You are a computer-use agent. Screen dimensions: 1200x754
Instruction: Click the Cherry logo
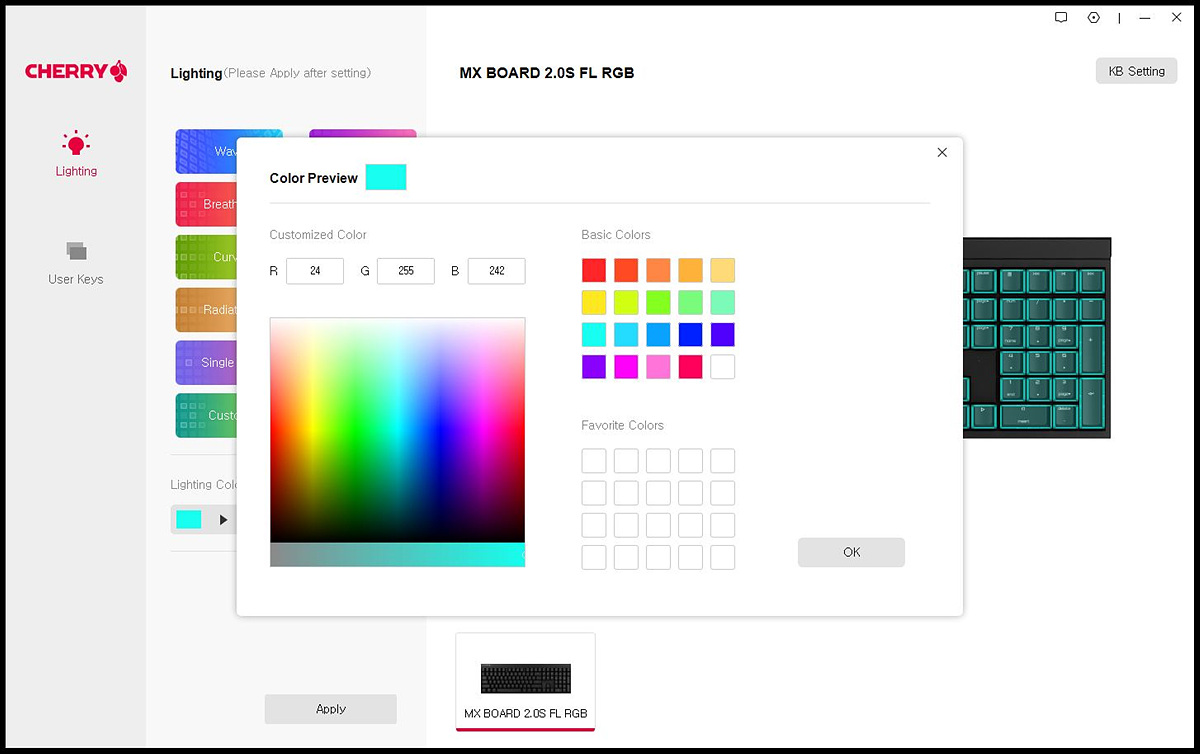(x=76, y=71)
